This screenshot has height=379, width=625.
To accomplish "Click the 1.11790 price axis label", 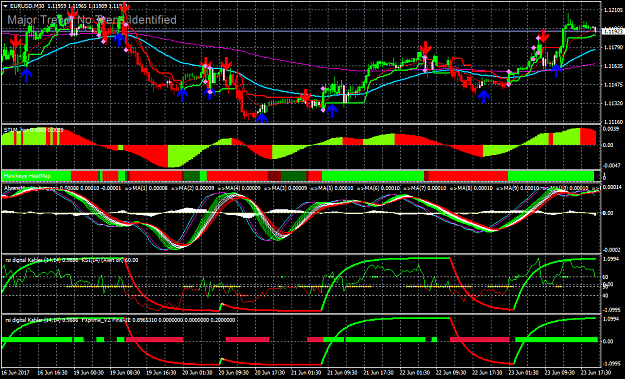I will tap(613, 47).
